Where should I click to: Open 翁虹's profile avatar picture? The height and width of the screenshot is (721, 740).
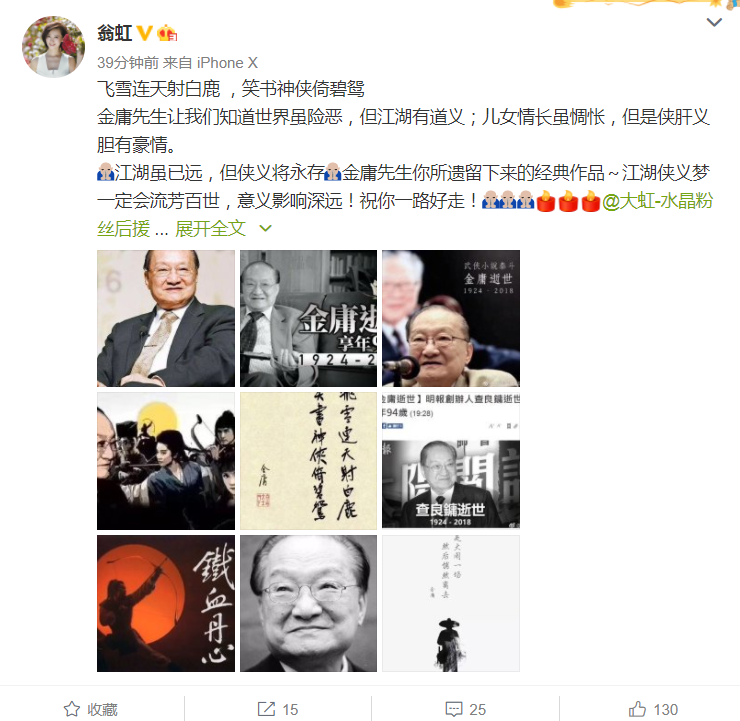53,46
